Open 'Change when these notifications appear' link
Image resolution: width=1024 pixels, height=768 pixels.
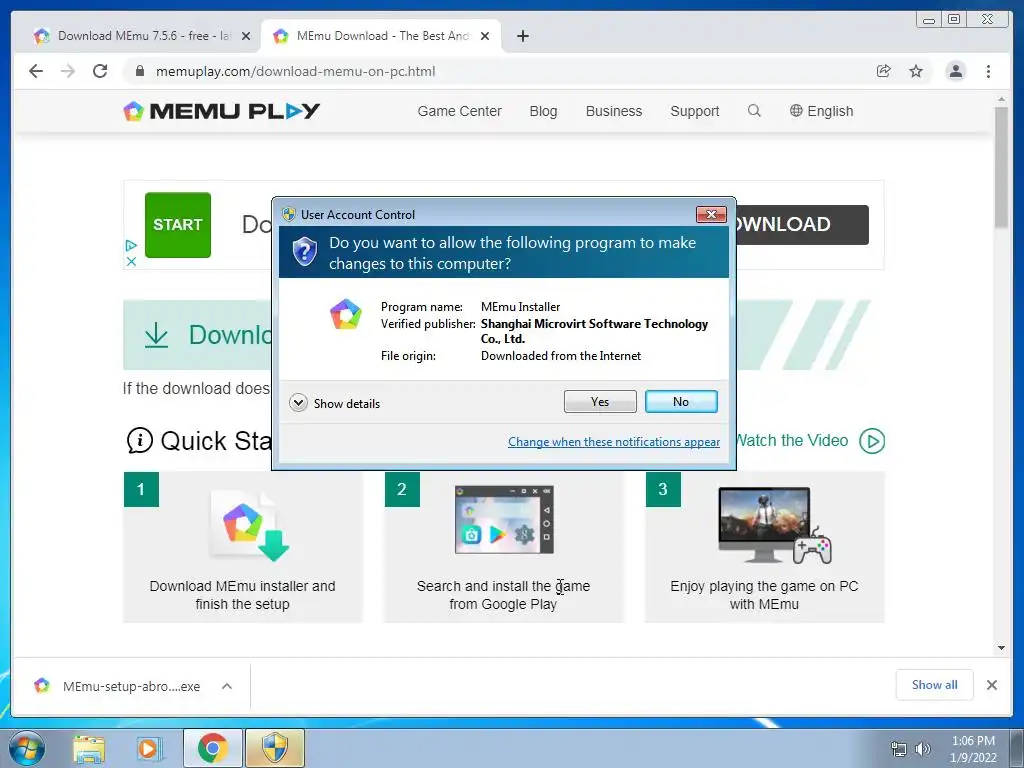(x=614, y=442)
